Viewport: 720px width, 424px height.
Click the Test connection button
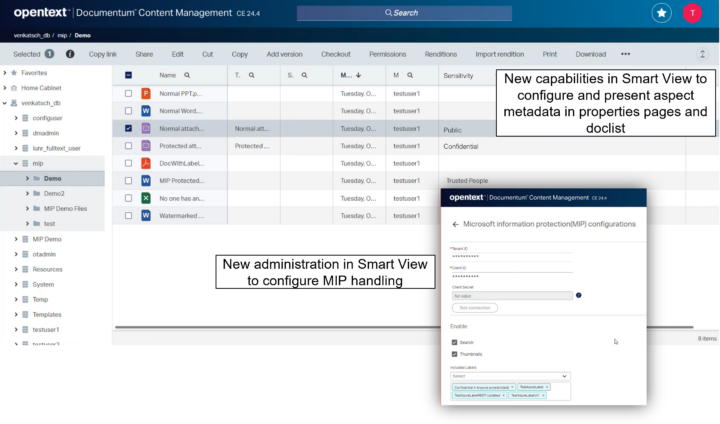tap(475, 308)
